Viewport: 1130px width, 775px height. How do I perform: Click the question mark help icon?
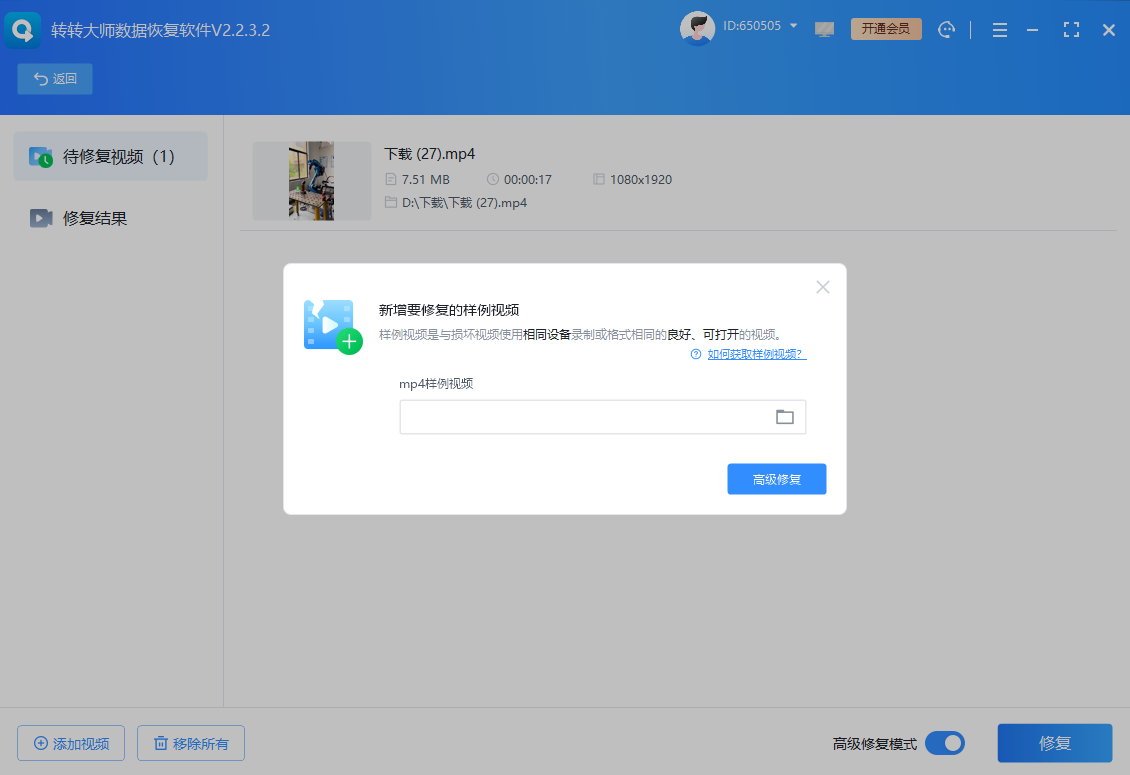[x=696, y=354]
